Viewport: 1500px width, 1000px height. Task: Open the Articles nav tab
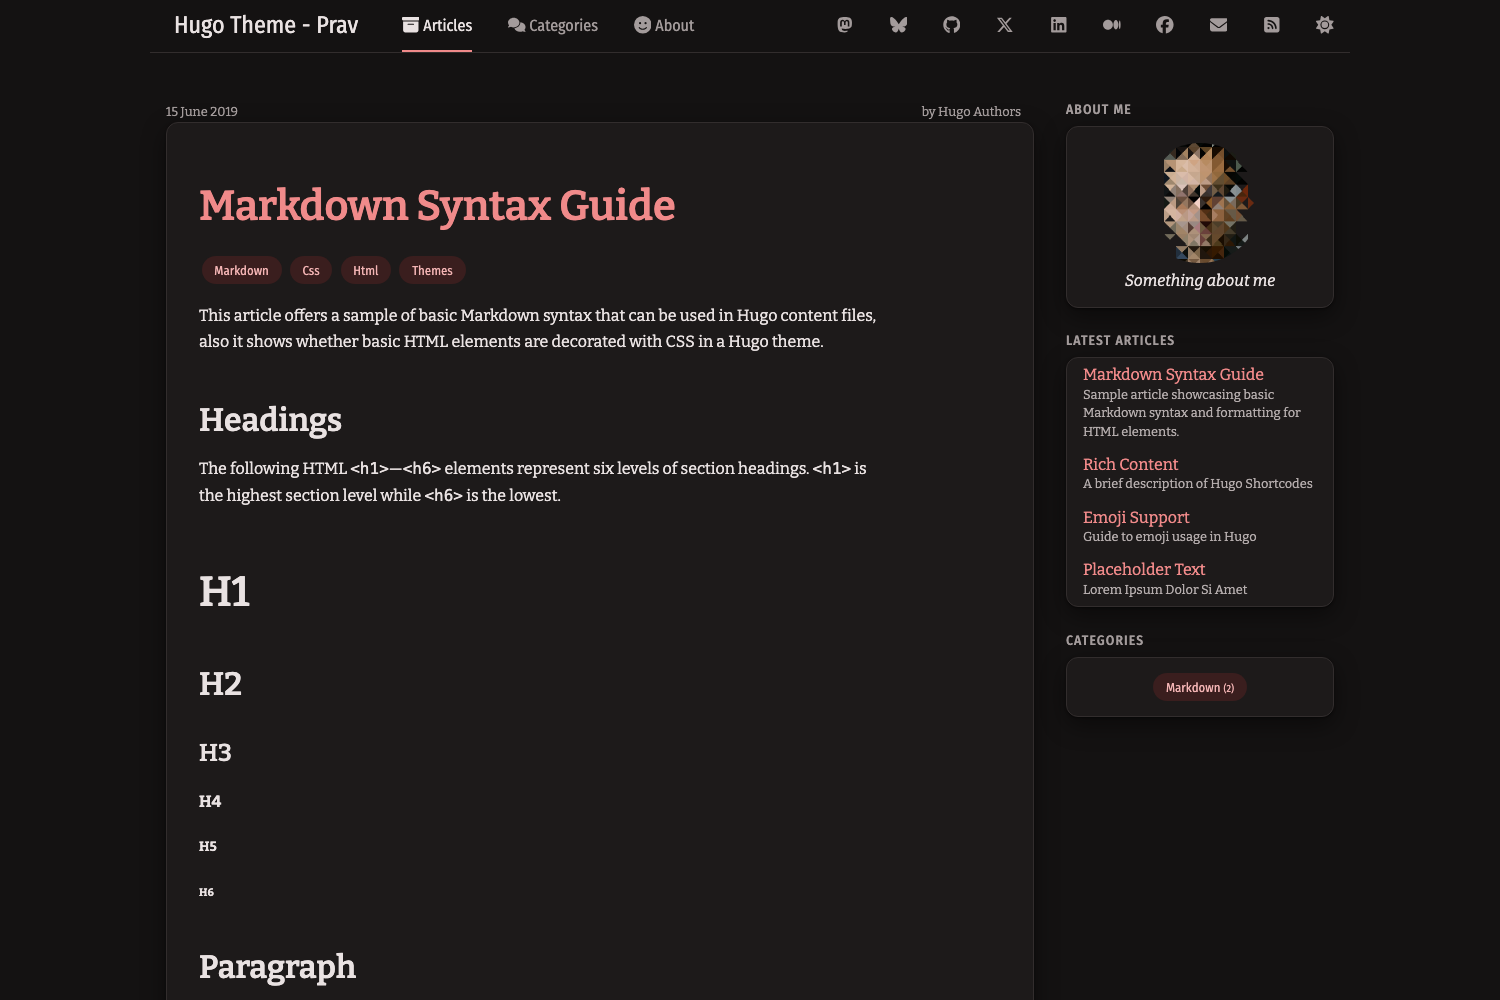point(437,26)
